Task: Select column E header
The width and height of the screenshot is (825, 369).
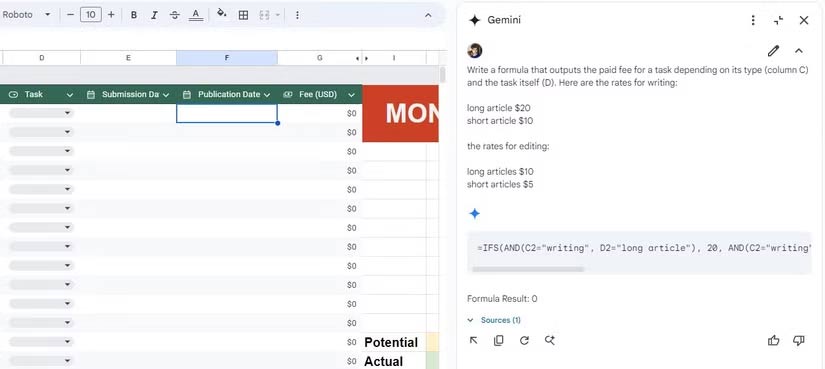Action: click(x=128, y=58)
